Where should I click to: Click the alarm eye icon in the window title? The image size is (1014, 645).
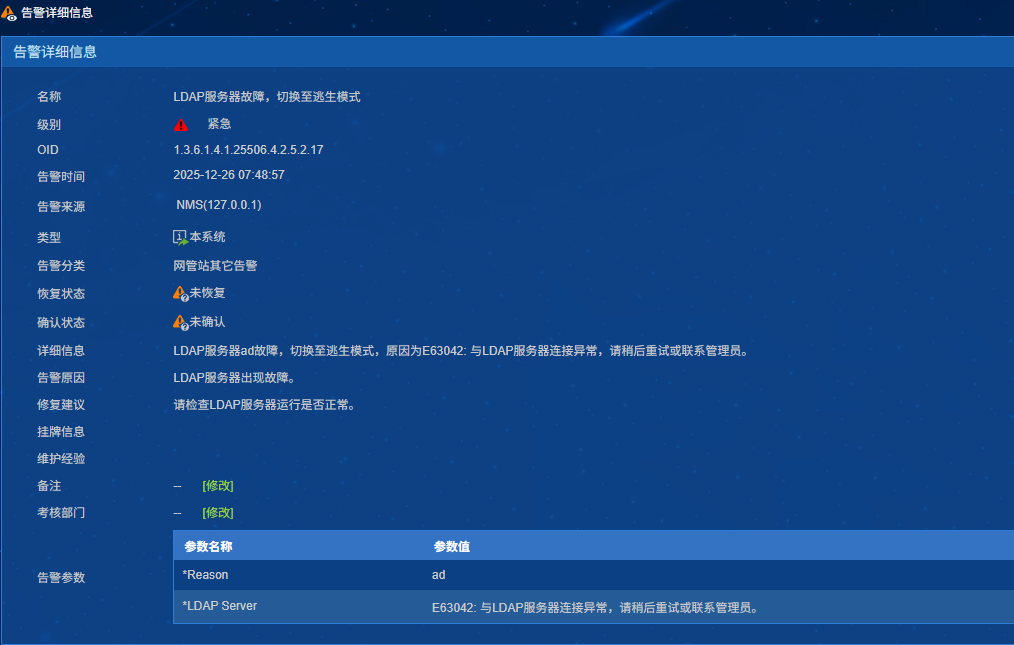[10, 13]
